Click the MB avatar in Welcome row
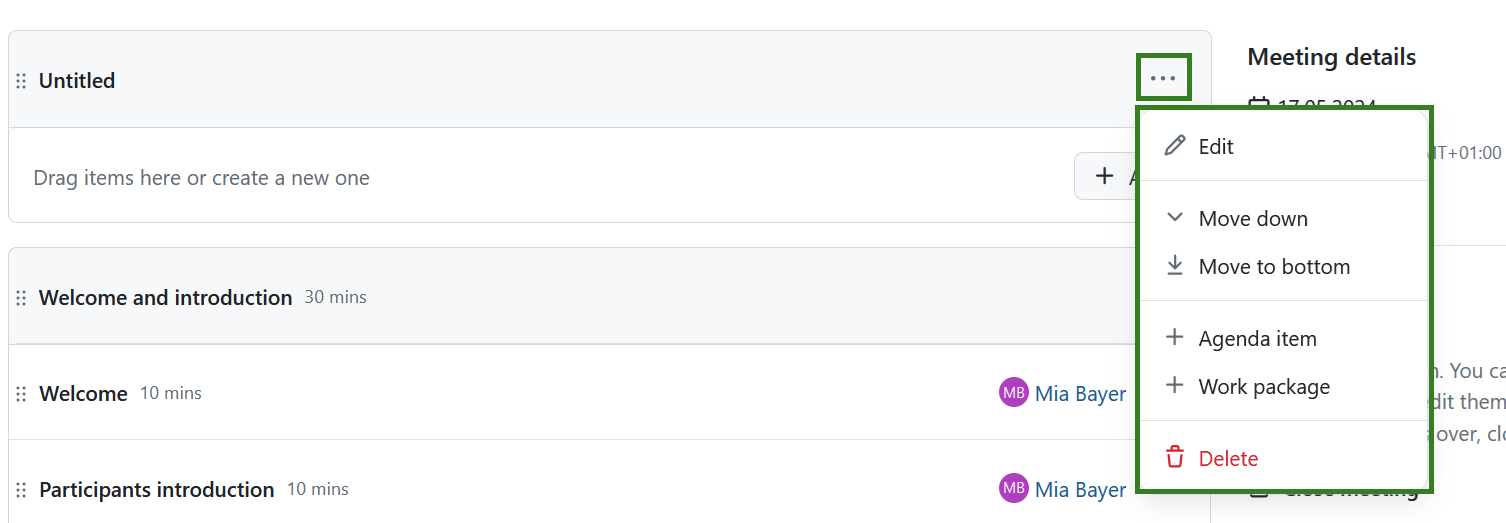Viewport: 1506px width, 523px height. click(x=1013, y=393)
